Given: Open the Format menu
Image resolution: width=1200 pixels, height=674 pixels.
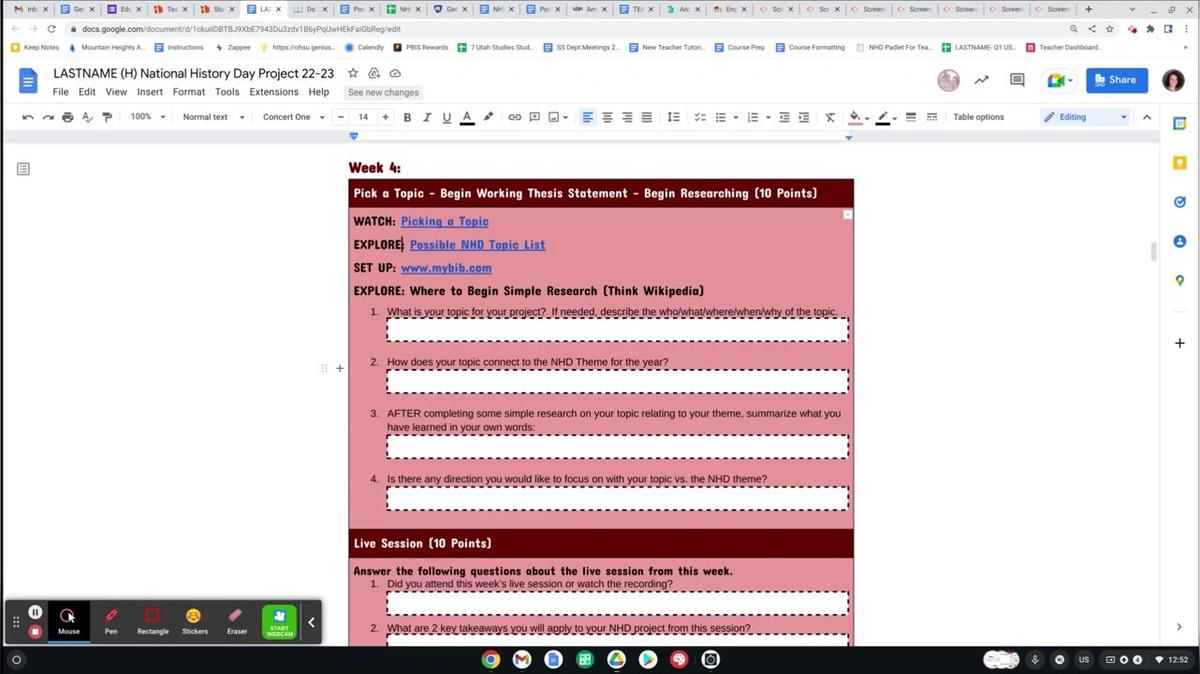Looking at the screenshot, I should point(188,91).
